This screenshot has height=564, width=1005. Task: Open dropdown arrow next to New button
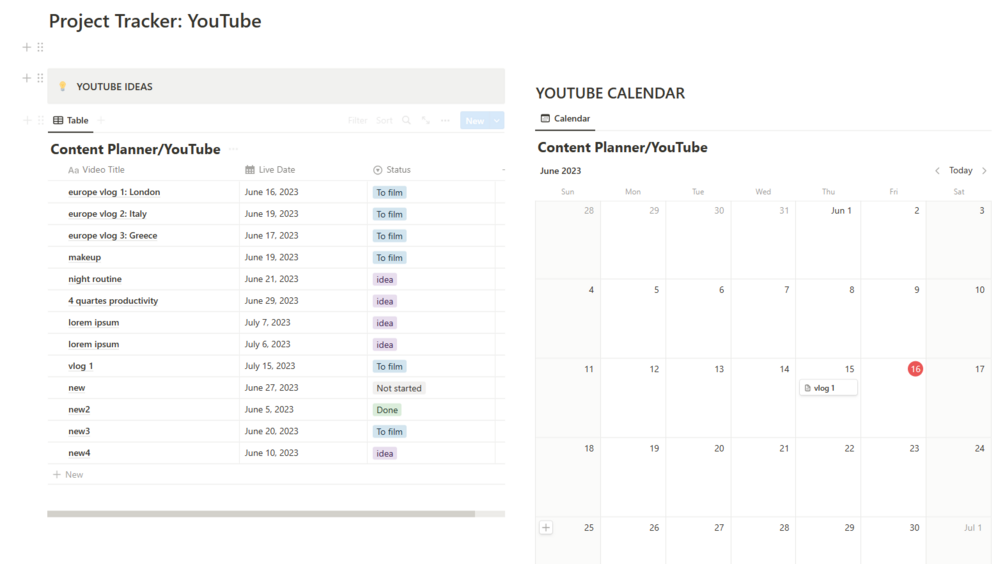pyautogui.click(x=497, y=120)
